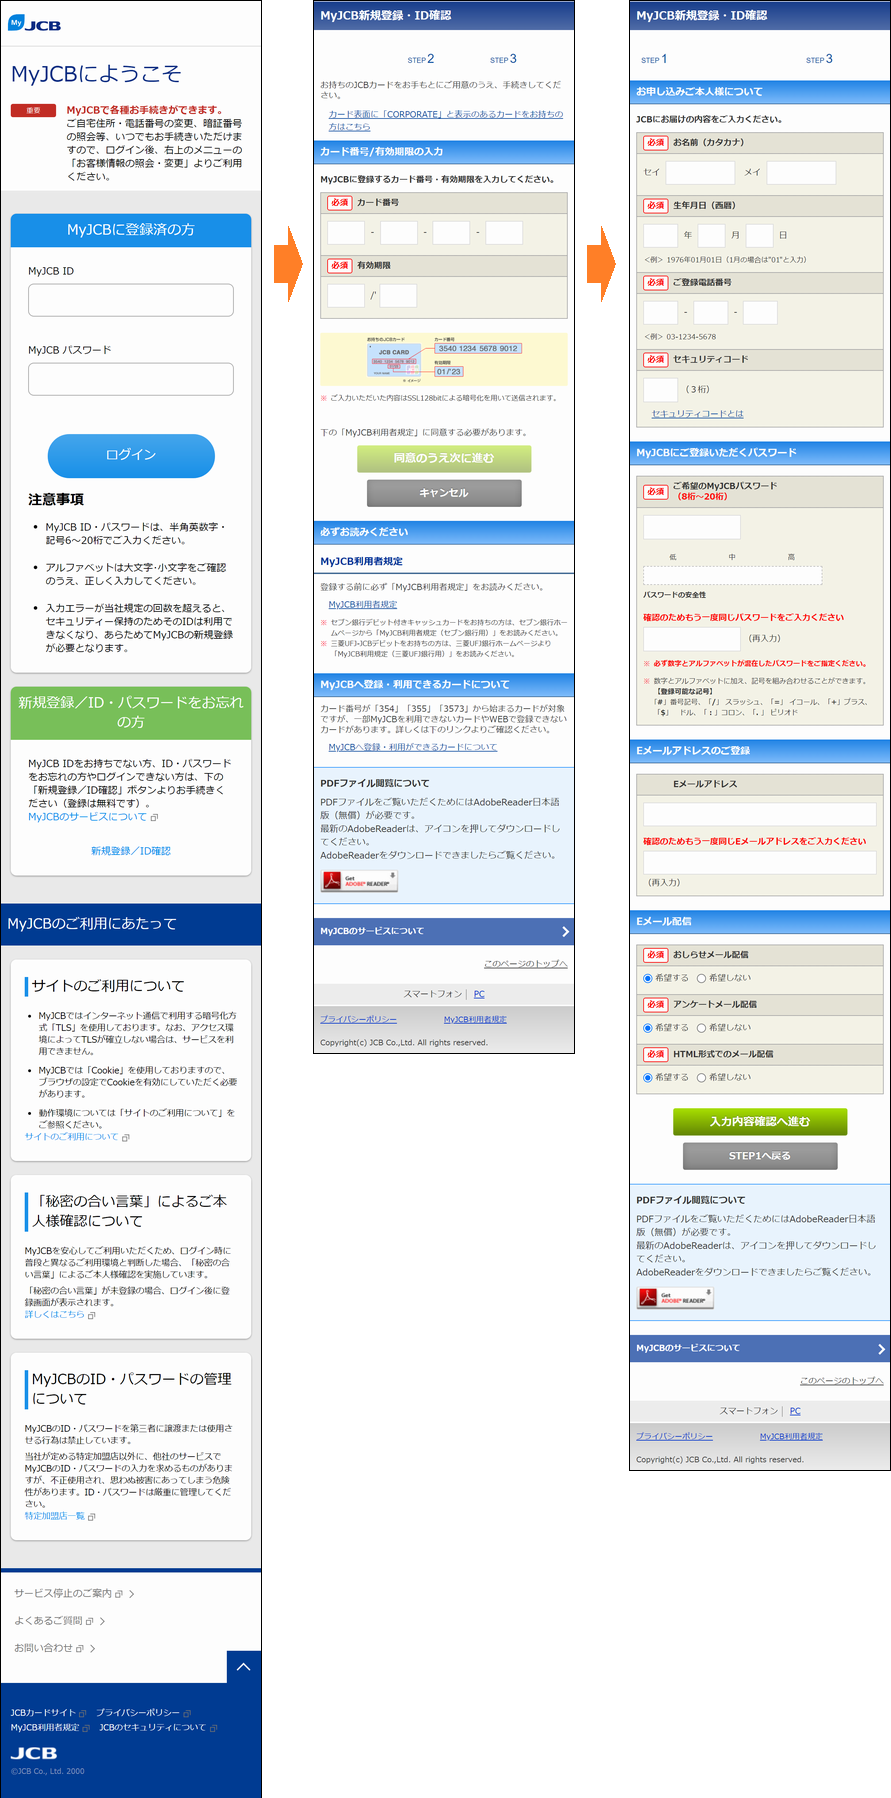Click external link icon beside サービス停止のご案内
Screen dimensions: 891x1798
click(x=119, y=1594)
